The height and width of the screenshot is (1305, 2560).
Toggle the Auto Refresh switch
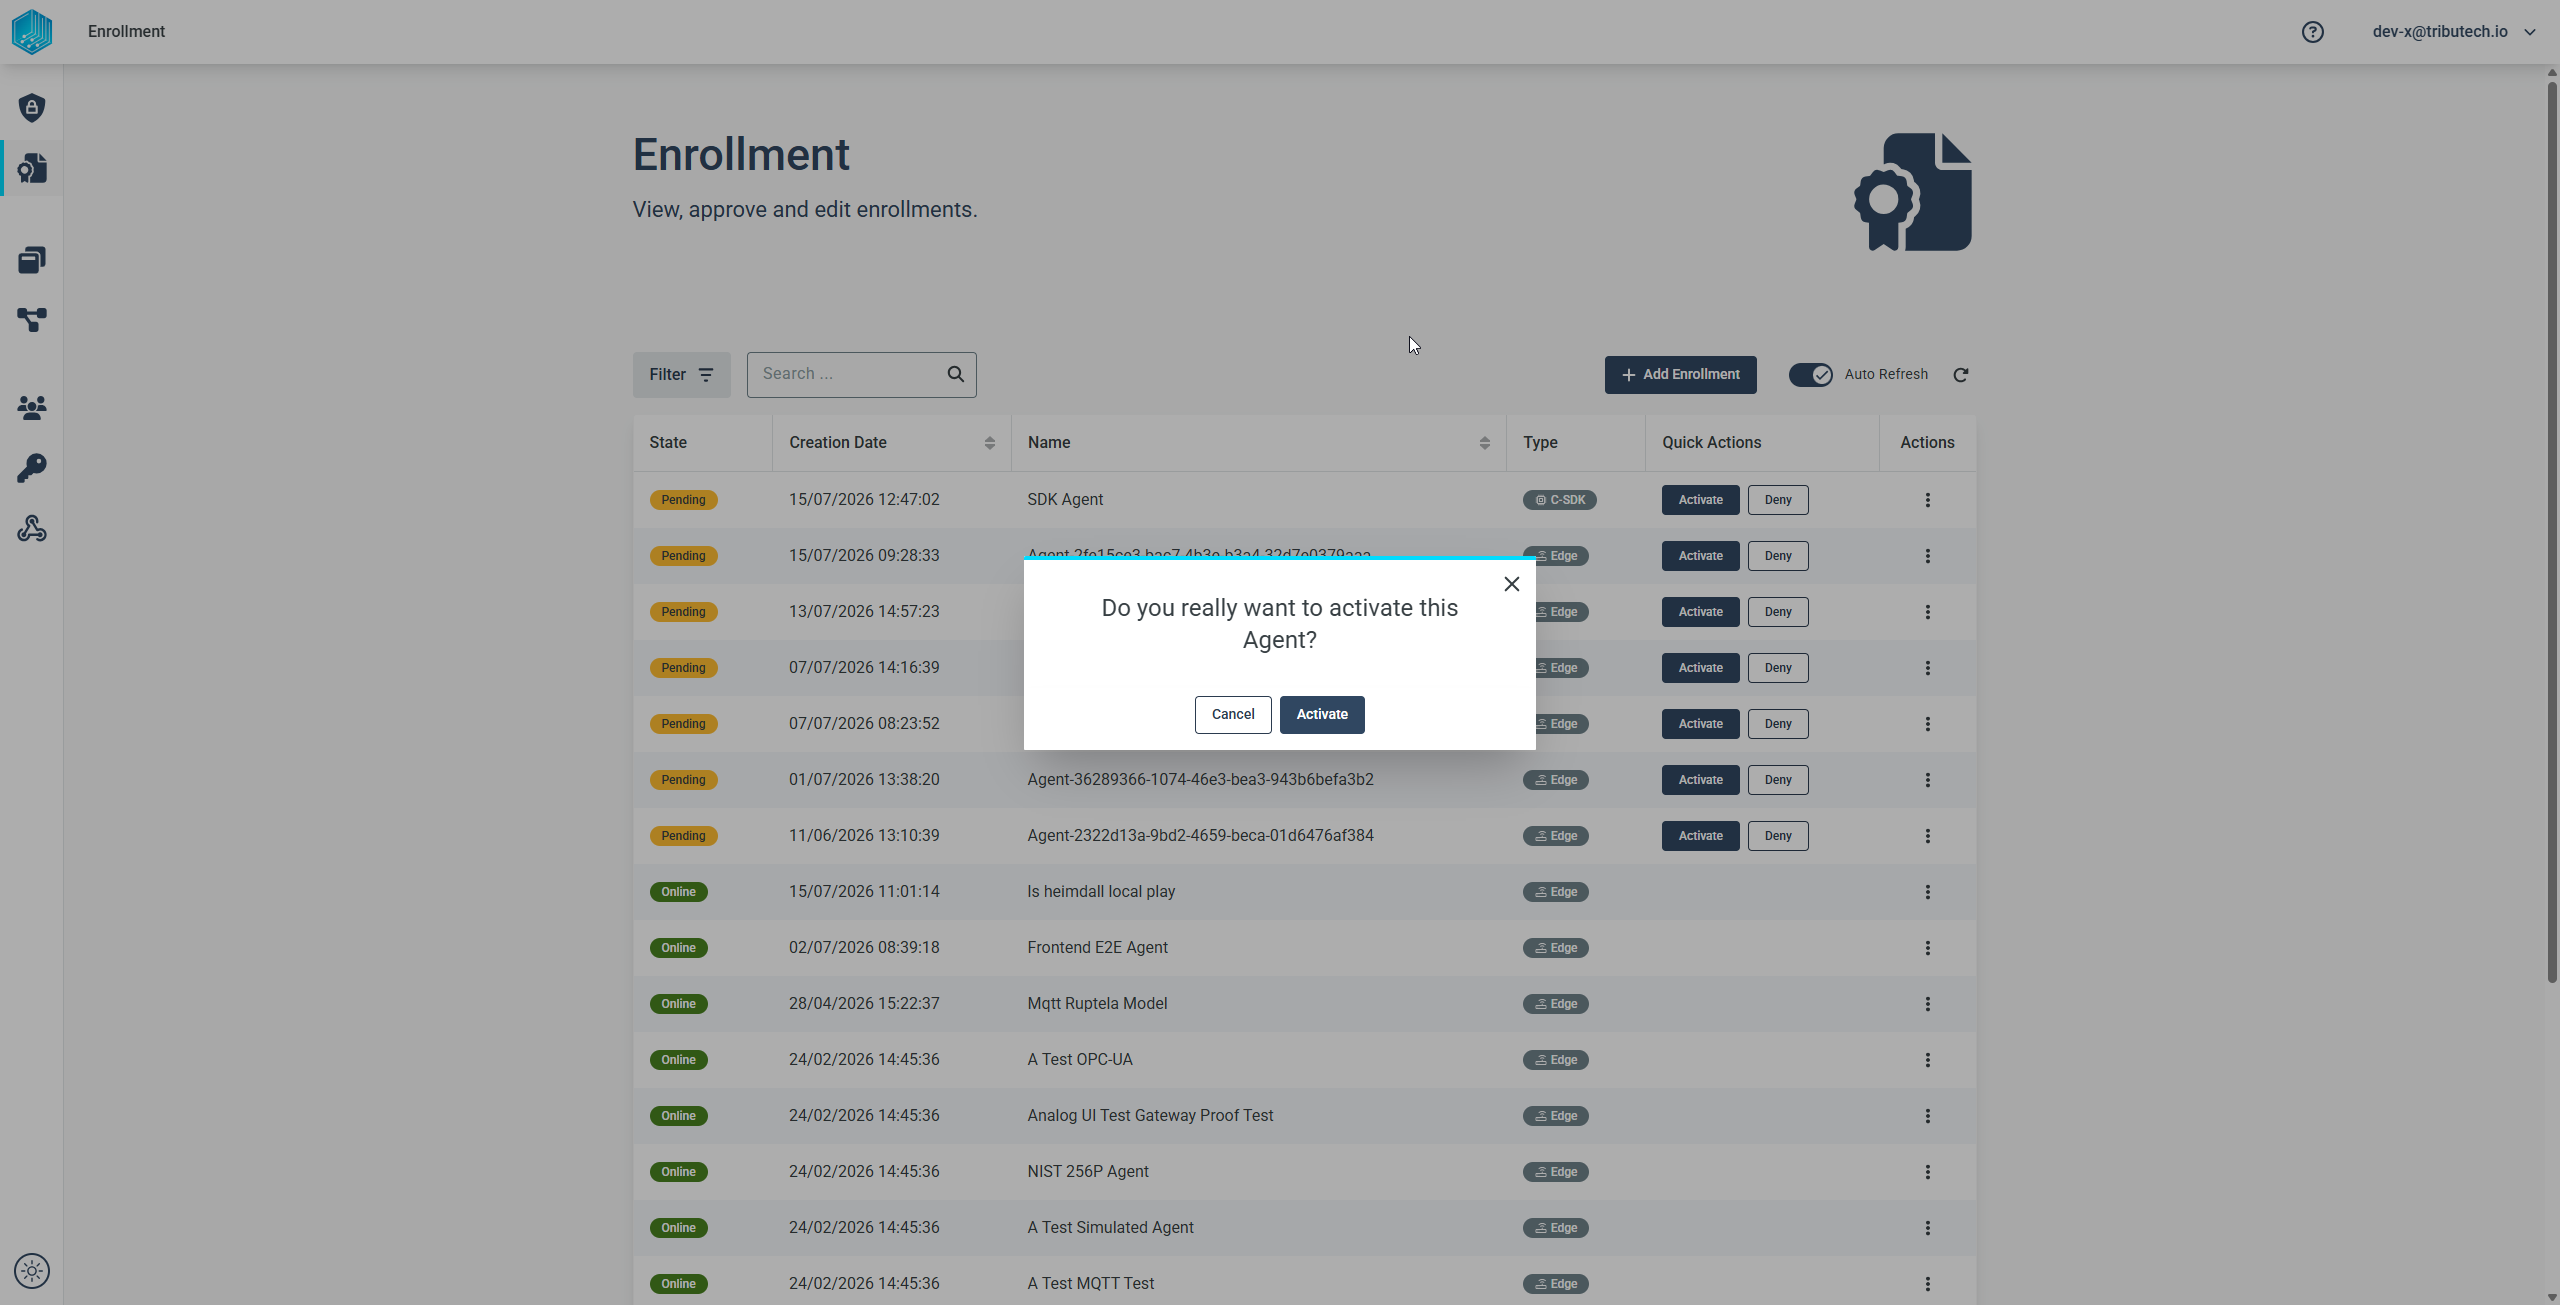pos(1811,375)
